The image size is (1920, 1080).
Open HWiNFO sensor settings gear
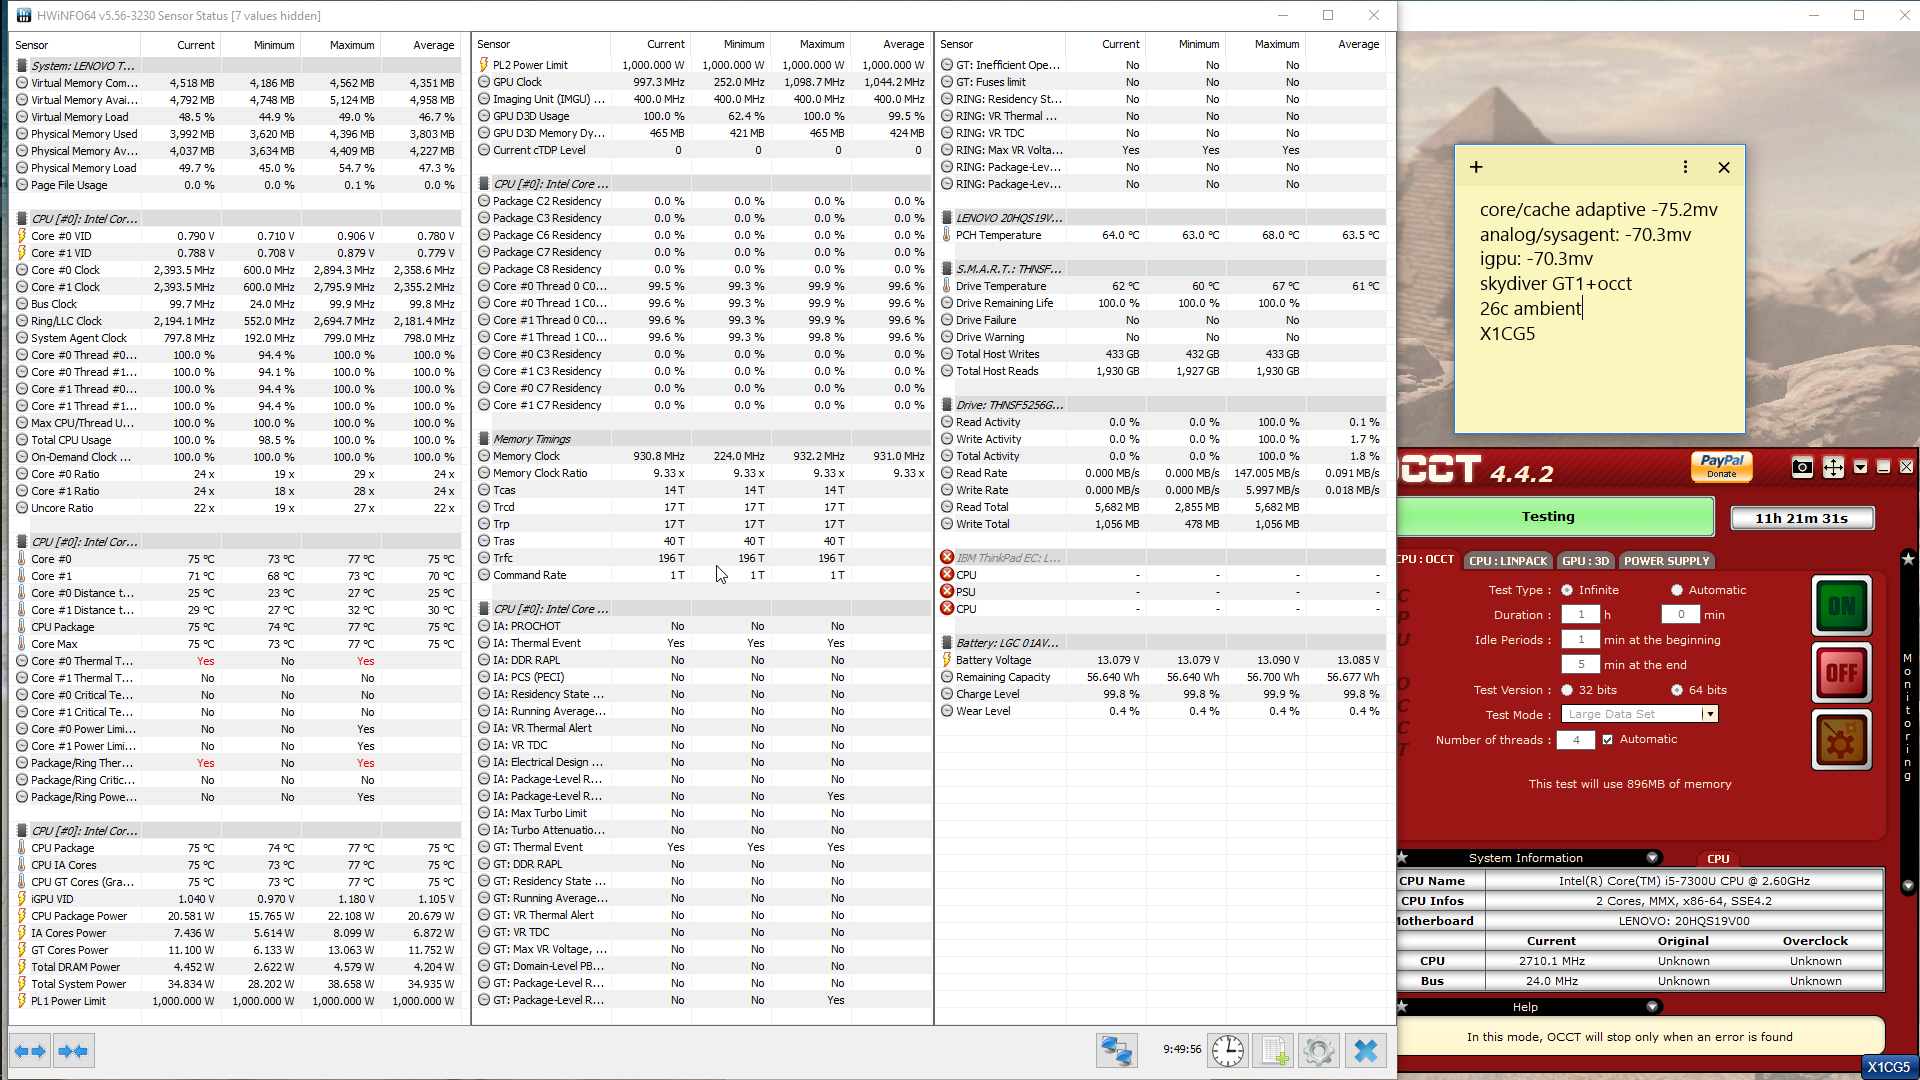[1319, 1051]
